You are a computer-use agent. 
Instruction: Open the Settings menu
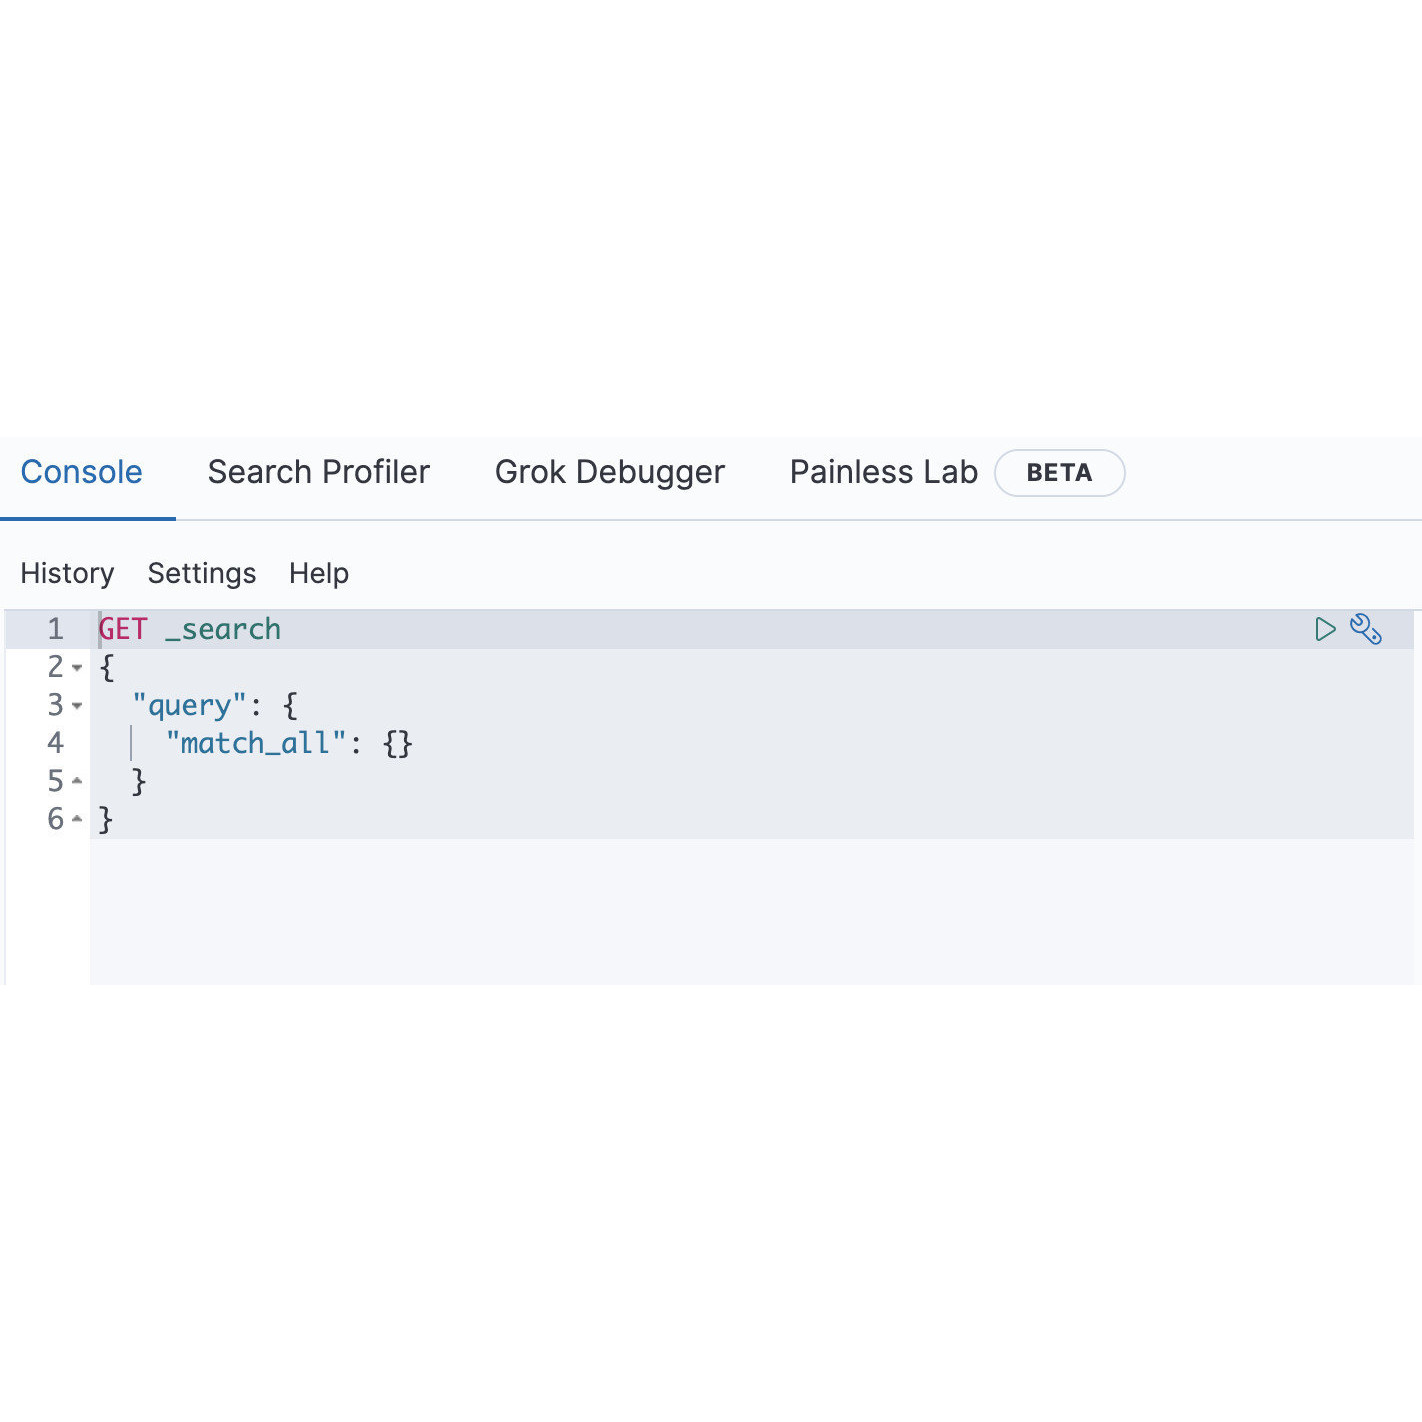click(x=201, y=573)
